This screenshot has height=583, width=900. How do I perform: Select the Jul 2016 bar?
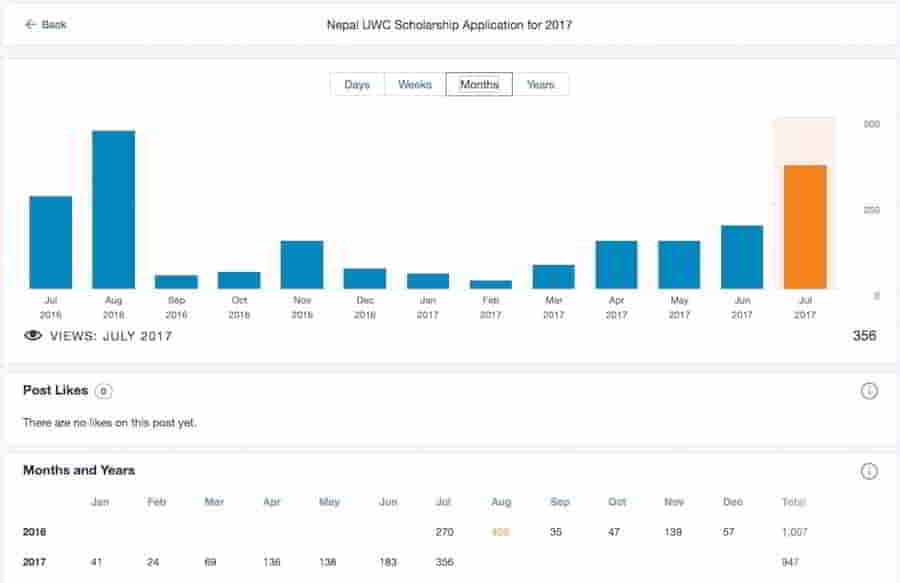point(51,242)
